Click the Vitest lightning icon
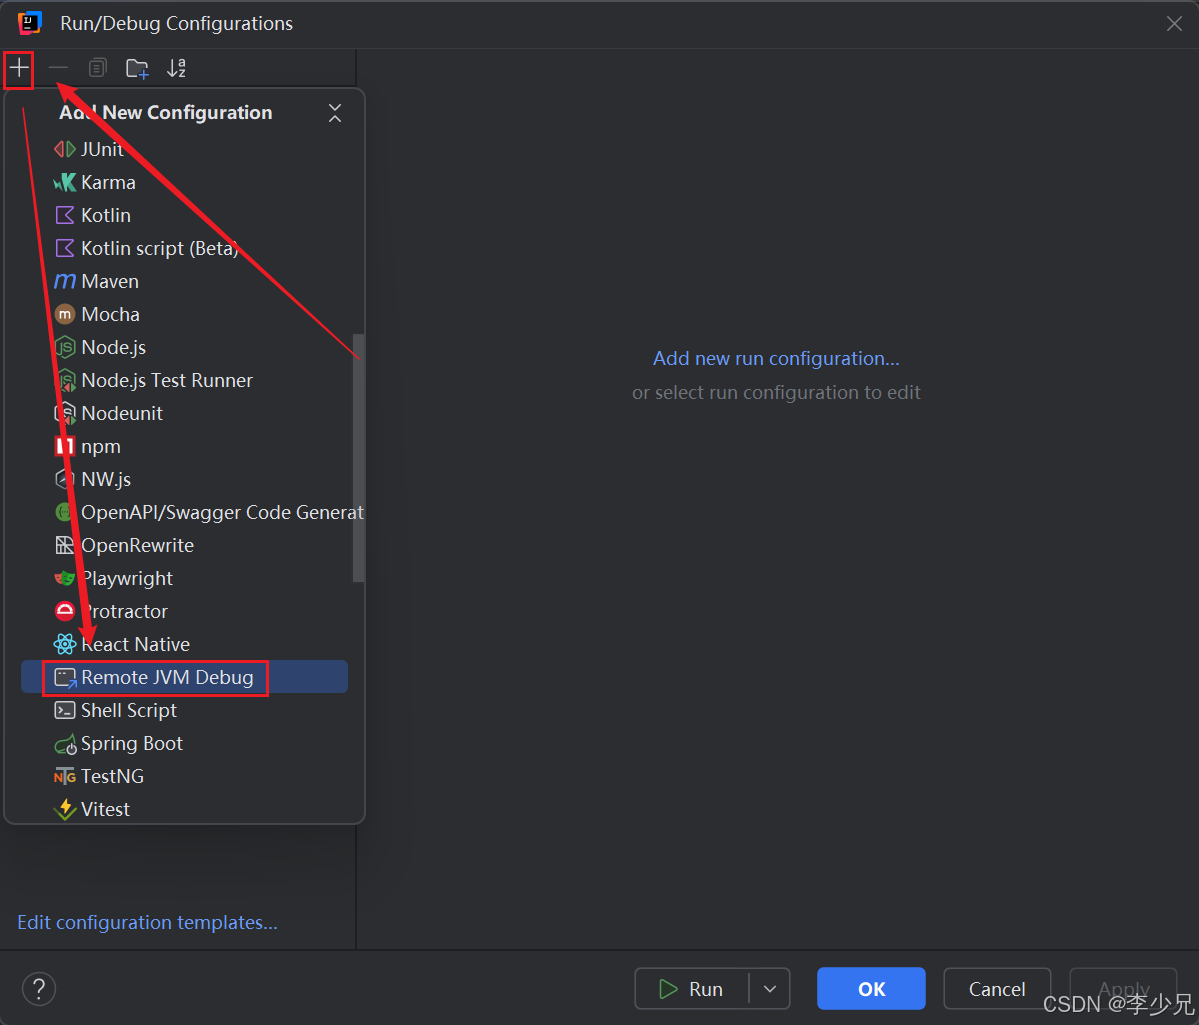This screenshot has height=1025, width=1199. pyautogui.click(x=65, y=809)
